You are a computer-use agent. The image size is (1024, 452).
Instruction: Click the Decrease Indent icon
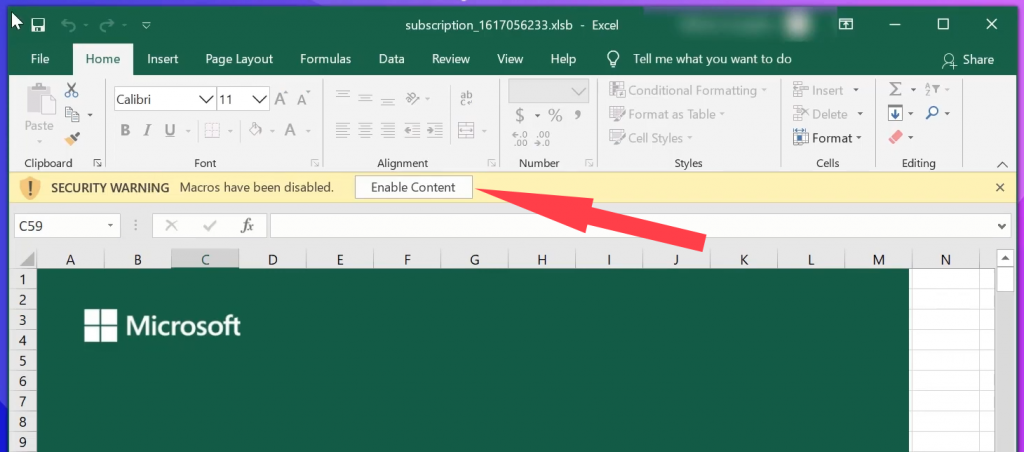(411, 130)
